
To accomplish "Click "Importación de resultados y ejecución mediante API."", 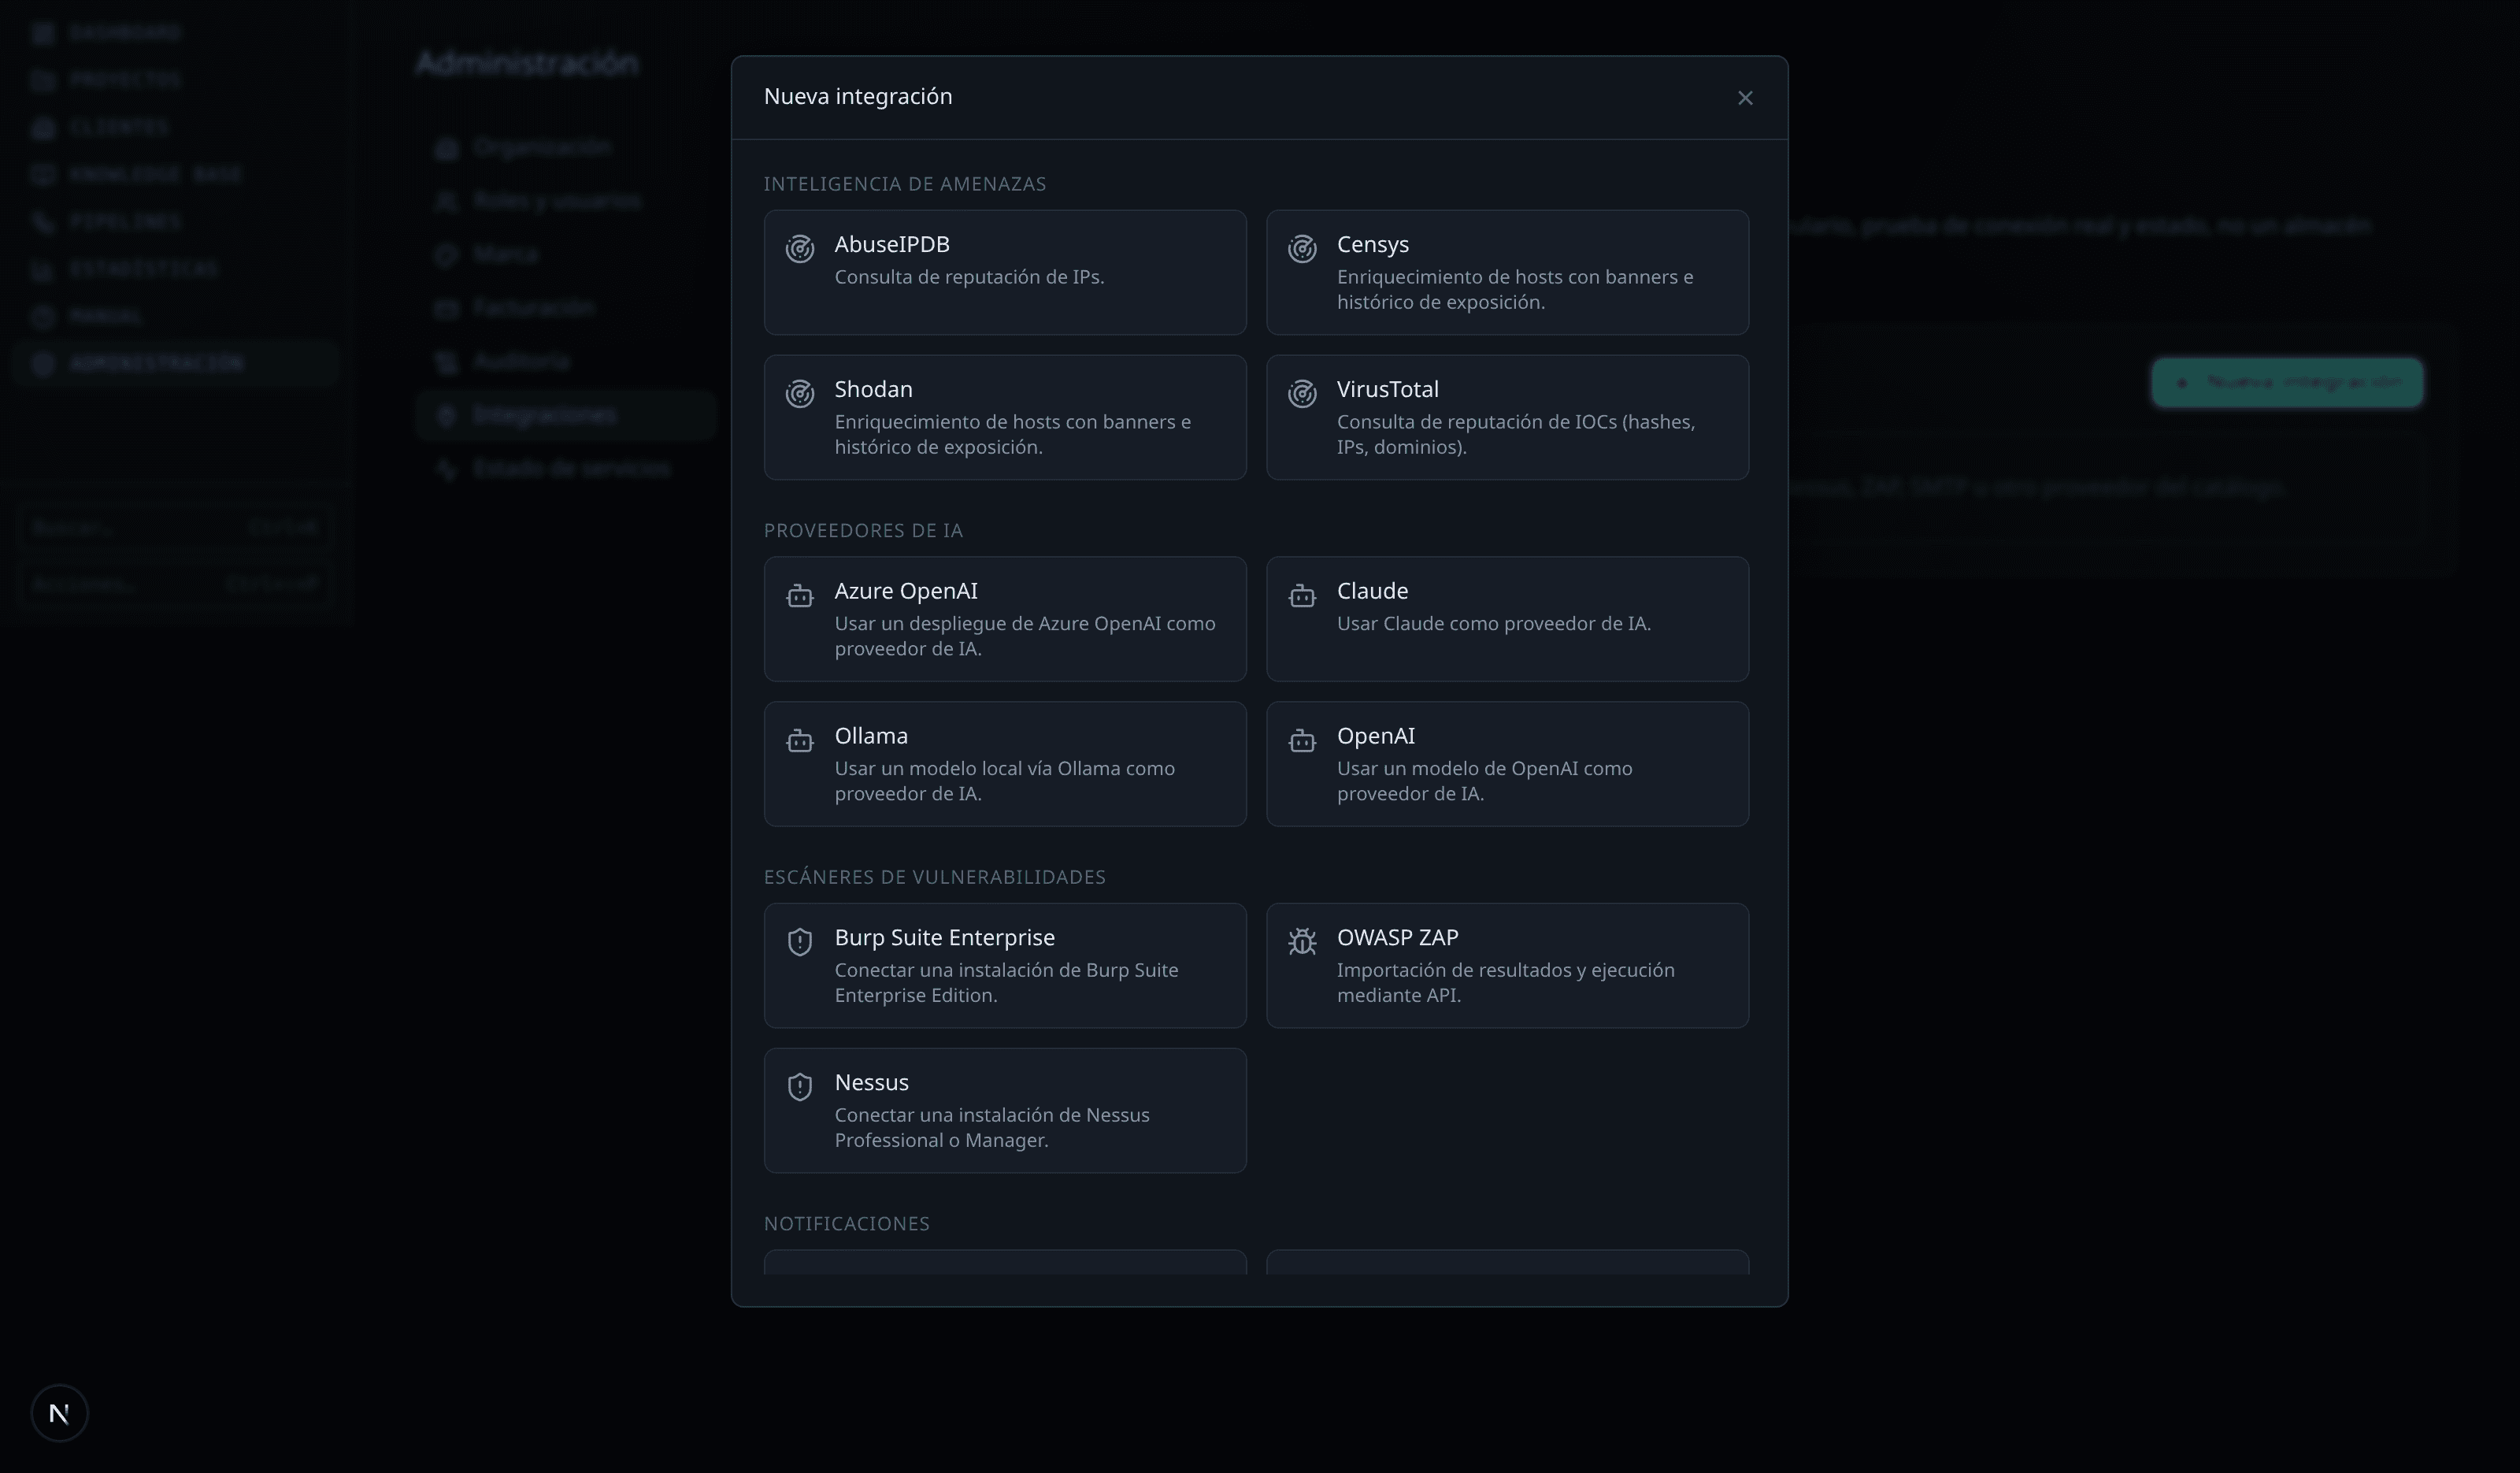I will (x=1506, y=982).
